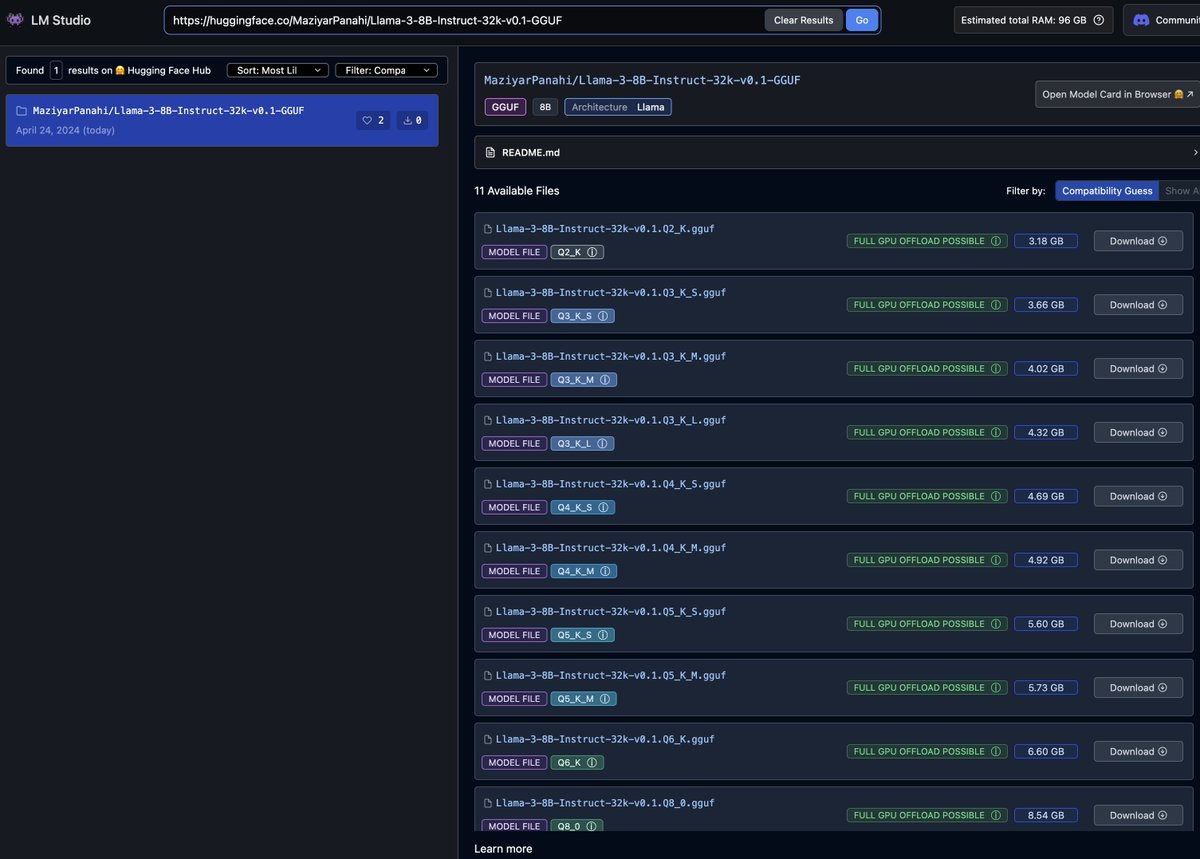This screenshot has height=859, width=1200.
Task: Click Clear Results button
Action: (x=803, y=20)
